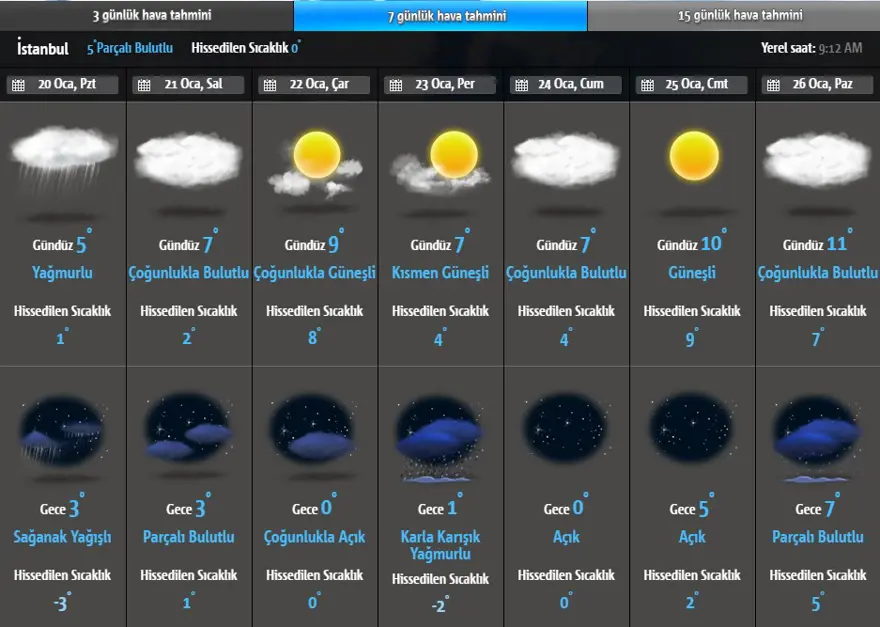
Task: Click the partly sunny icon for 23 Oca
Action: point(441,162)
